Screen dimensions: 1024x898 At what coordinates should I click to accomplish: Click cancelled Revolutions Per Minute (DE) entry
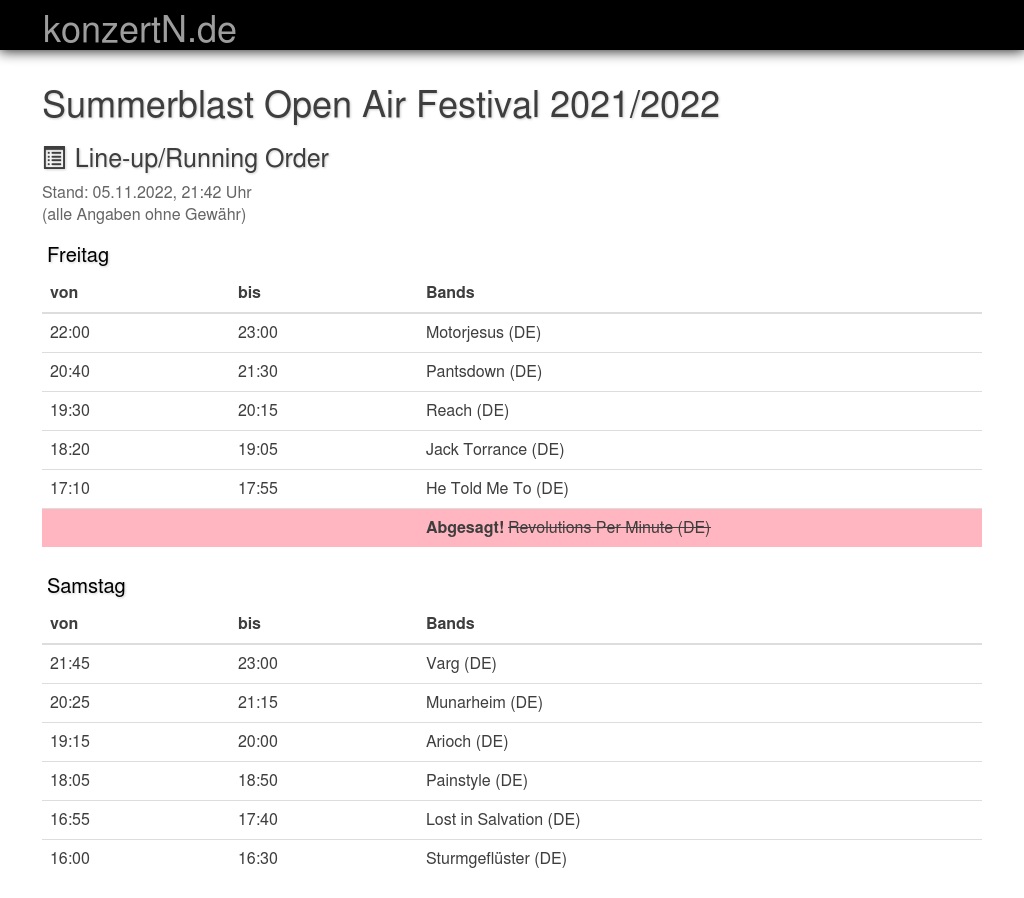pyautogui.click(x=608, y=527)
